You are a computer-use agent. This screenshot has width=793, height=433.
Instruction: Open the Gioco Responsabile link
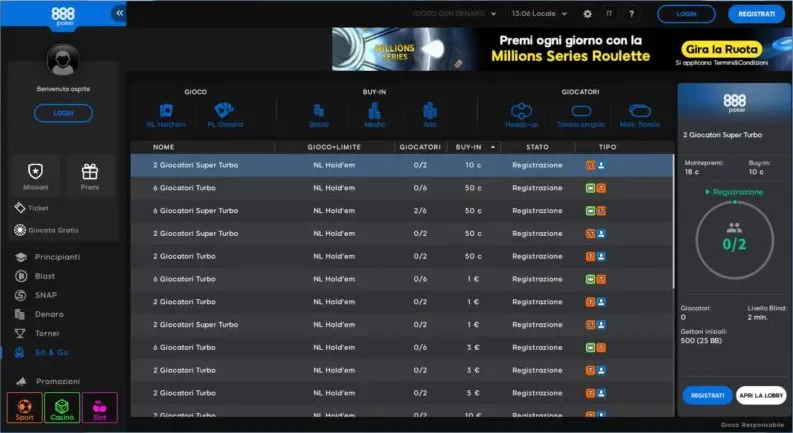click(752, 425)
